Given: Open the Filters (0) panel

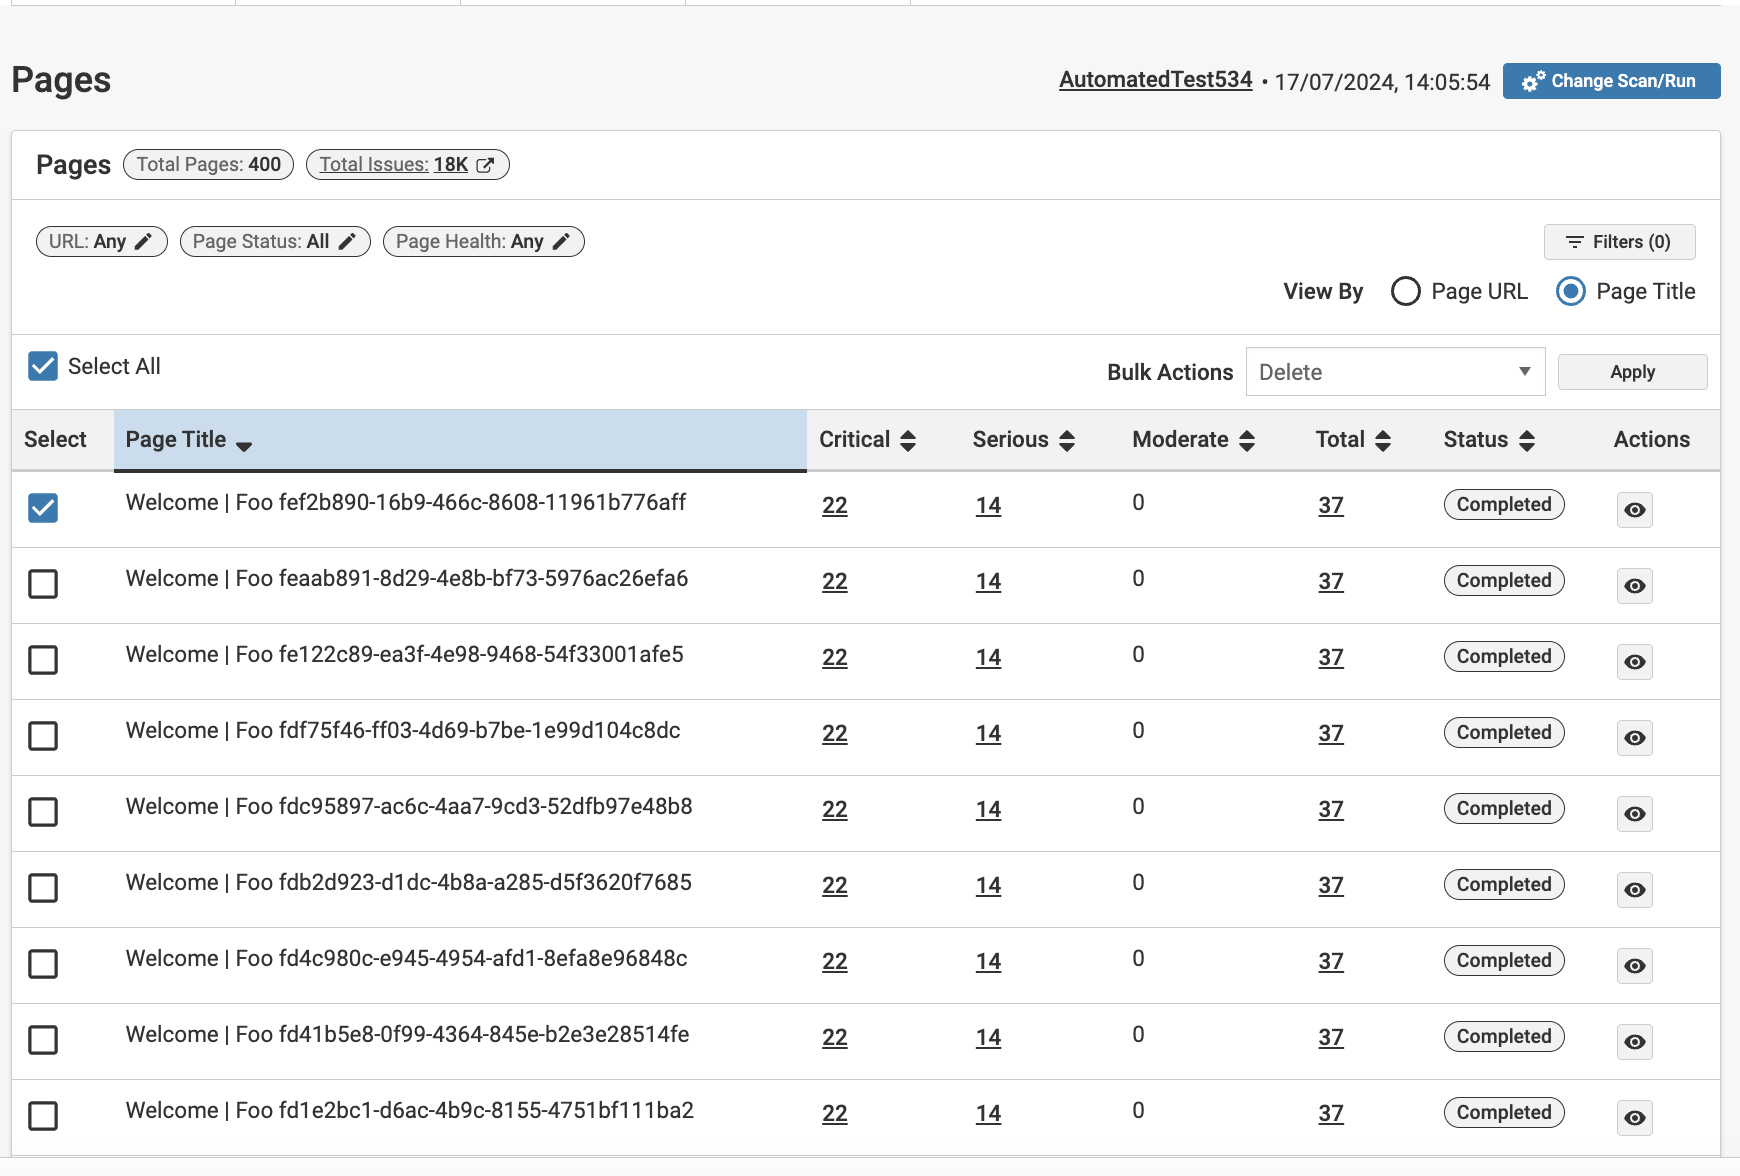Looking at the screenshot, I should [1619, 242].
